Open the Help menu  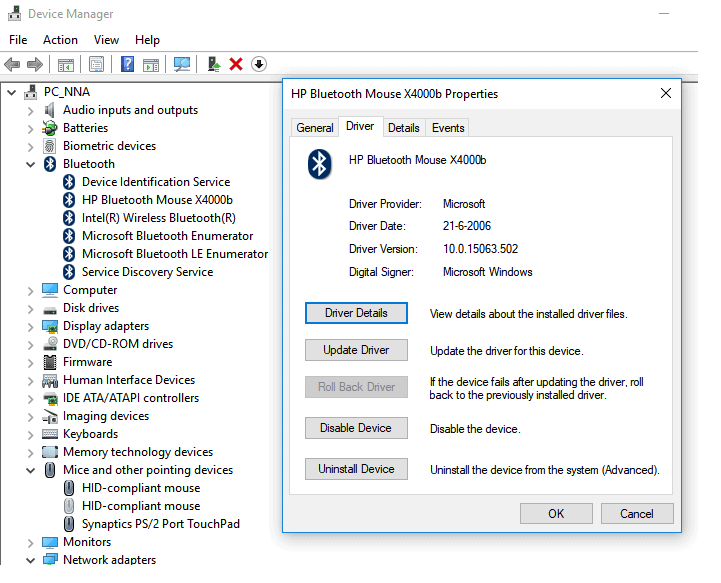click(147, 40)
